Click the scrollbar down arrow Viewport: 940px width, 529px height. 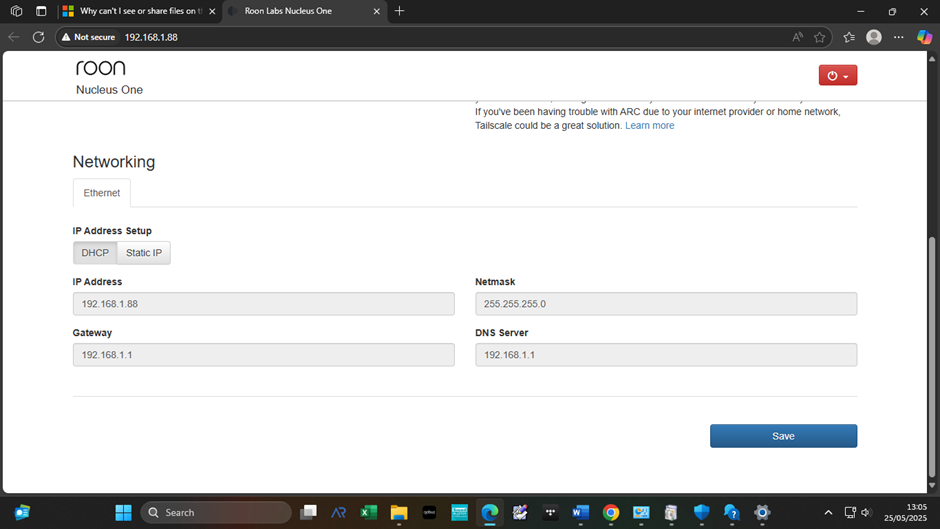coord(932,486)
